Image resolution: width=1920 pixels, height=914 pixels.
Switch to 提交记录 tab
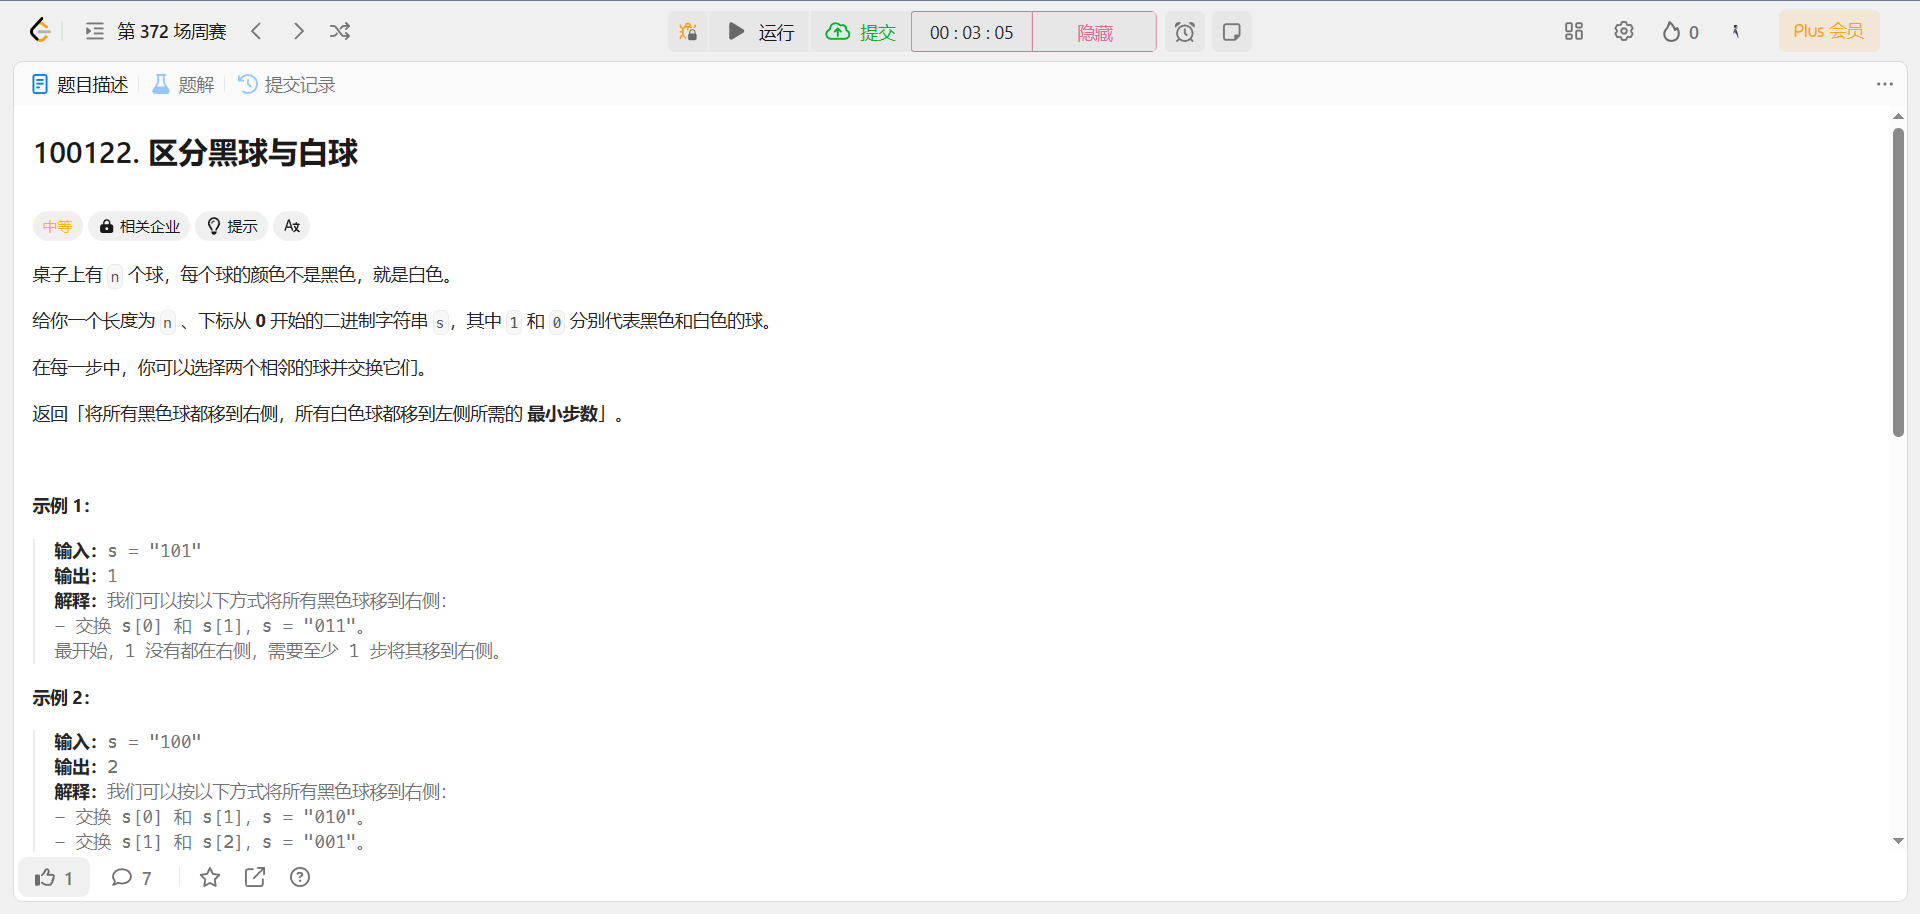[x=287, y=85]
